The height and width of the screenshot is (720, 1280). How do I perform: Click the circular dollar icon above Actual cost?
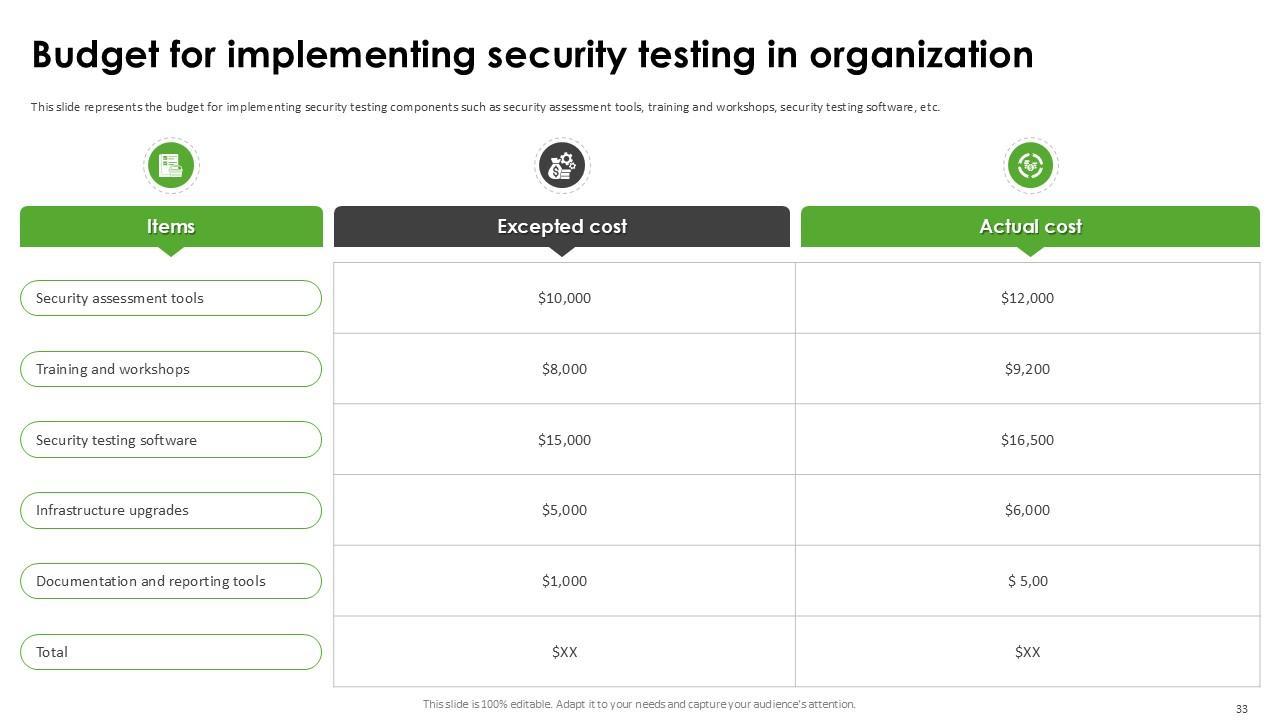(x=1030, y=165)
